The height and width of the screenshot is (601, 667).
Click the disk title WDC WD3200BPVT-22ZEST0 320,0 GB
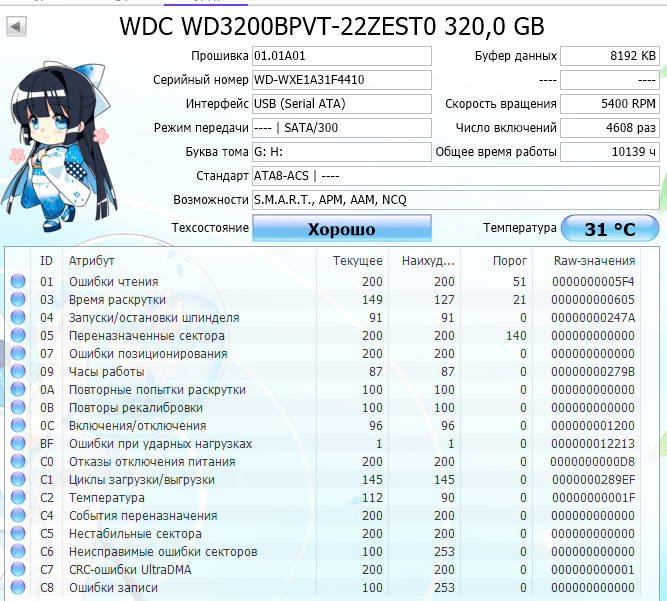click(x=332, y=26)
